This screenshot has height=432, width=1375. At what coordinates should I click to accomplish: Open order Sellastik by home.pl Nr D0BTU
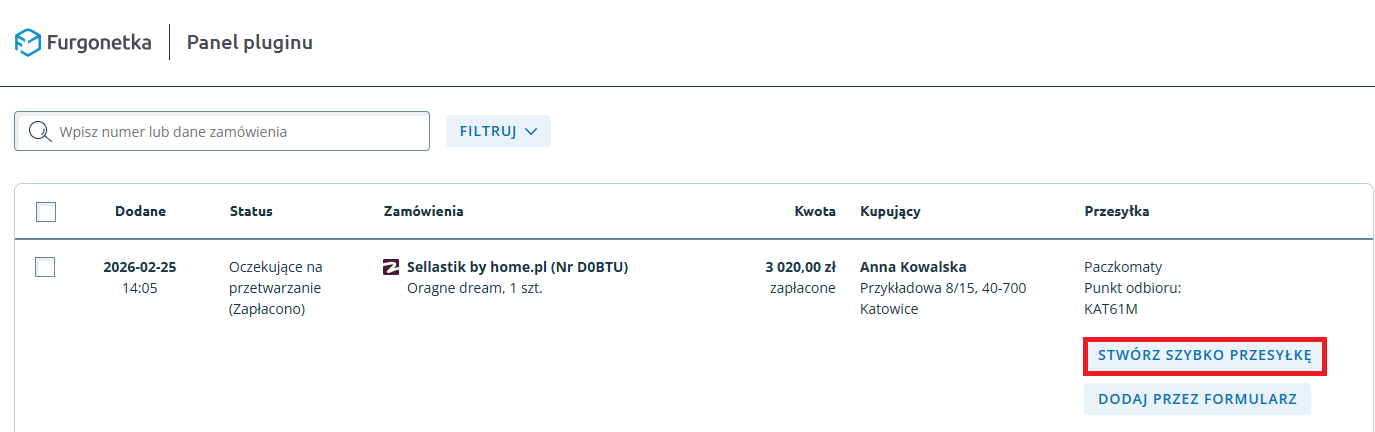517,267
